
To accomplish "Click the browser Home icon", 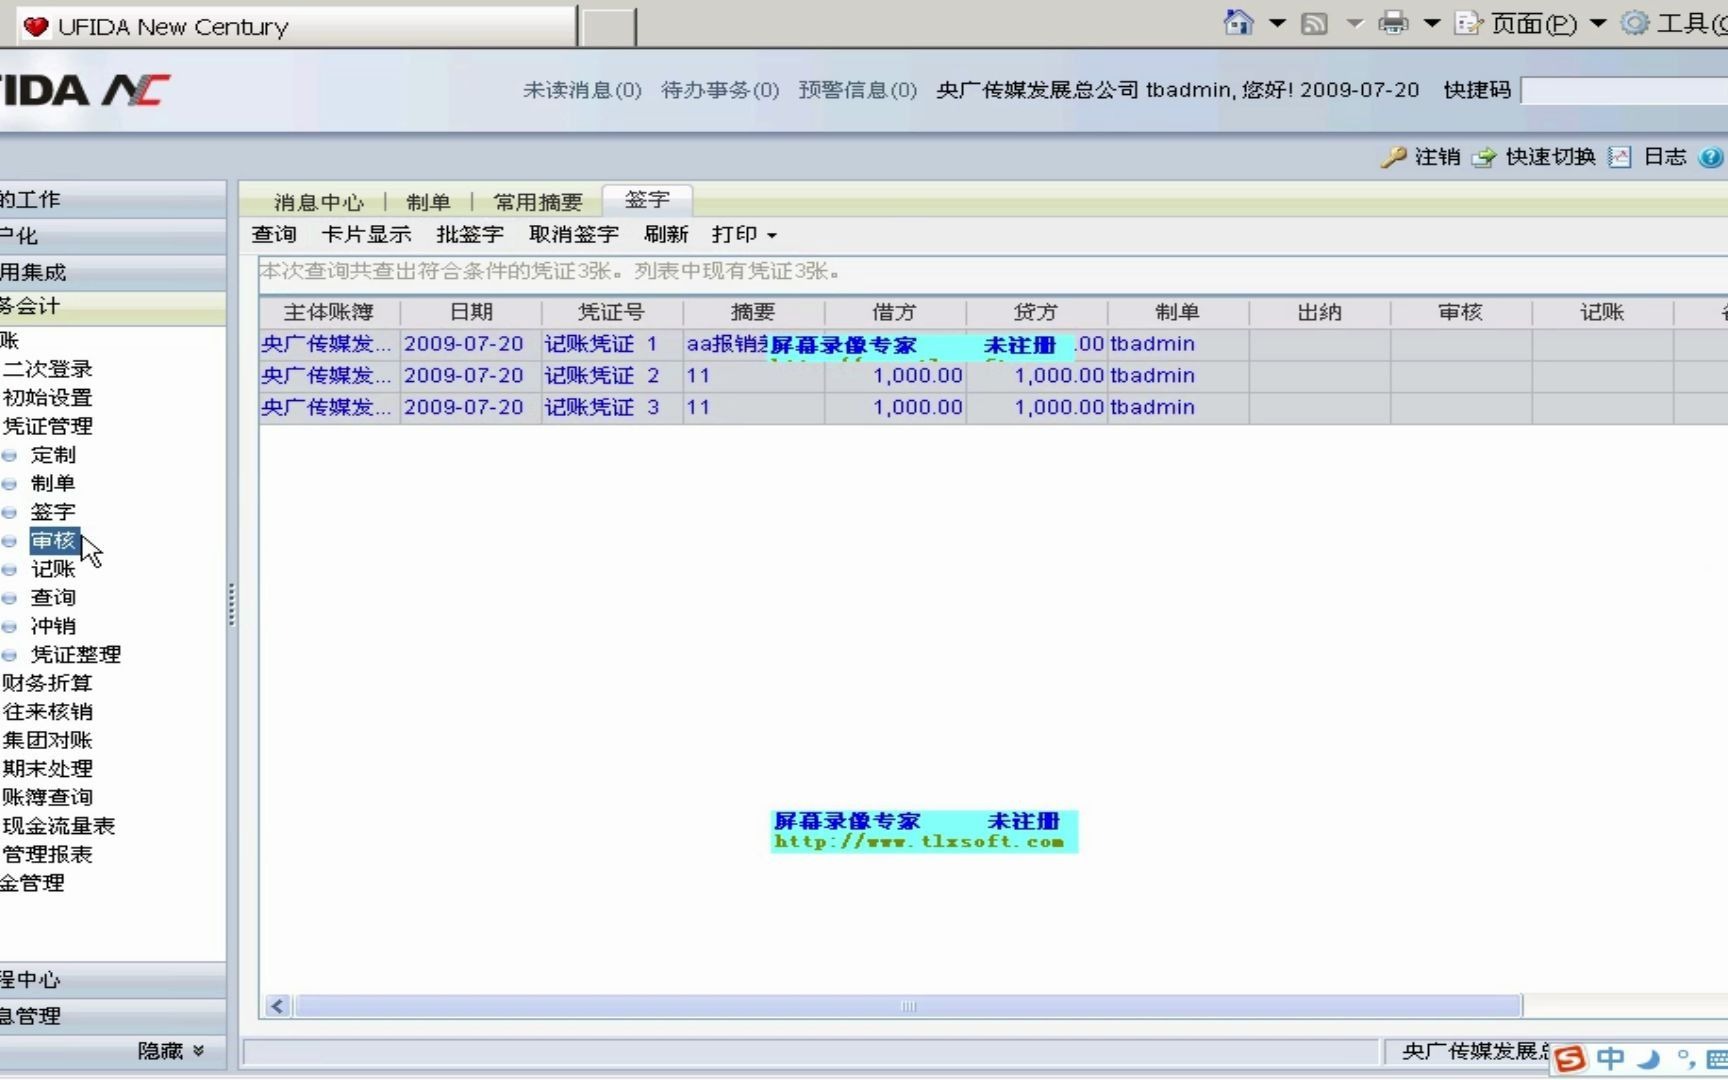I will [x=1238, y=22].
